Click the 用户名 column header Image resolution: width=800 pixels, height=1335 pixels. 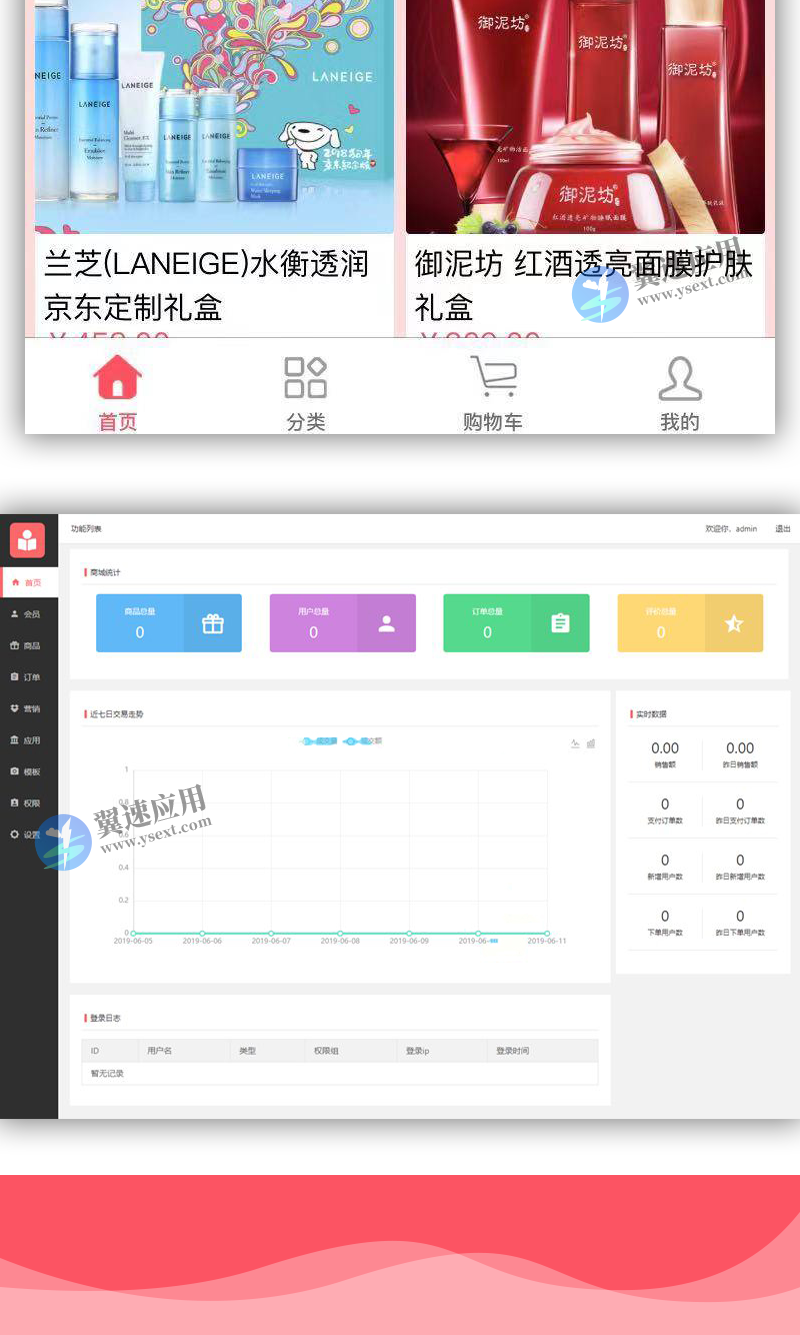pos(160,1051)
